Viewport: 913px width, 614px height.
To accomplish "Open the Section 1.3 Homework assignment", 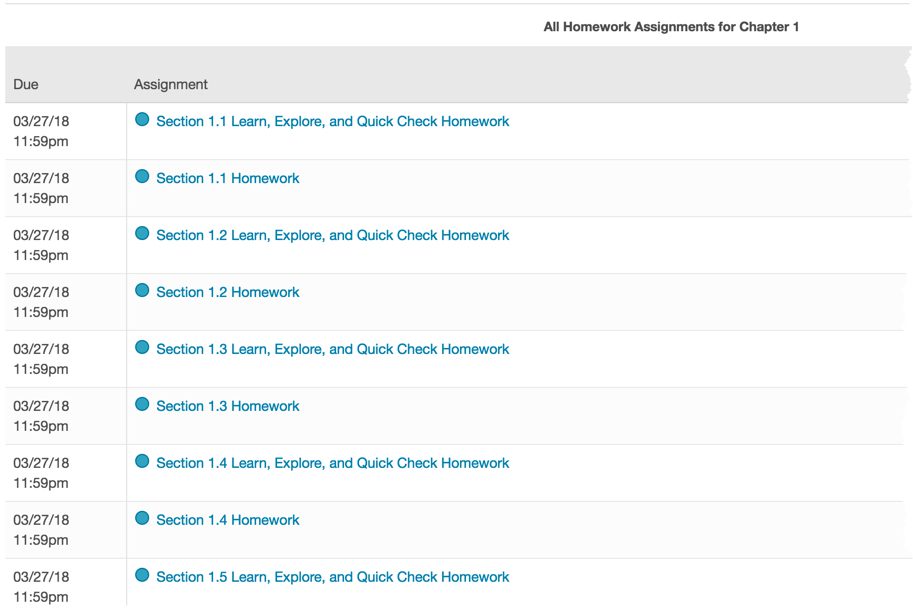I will 227,405.
